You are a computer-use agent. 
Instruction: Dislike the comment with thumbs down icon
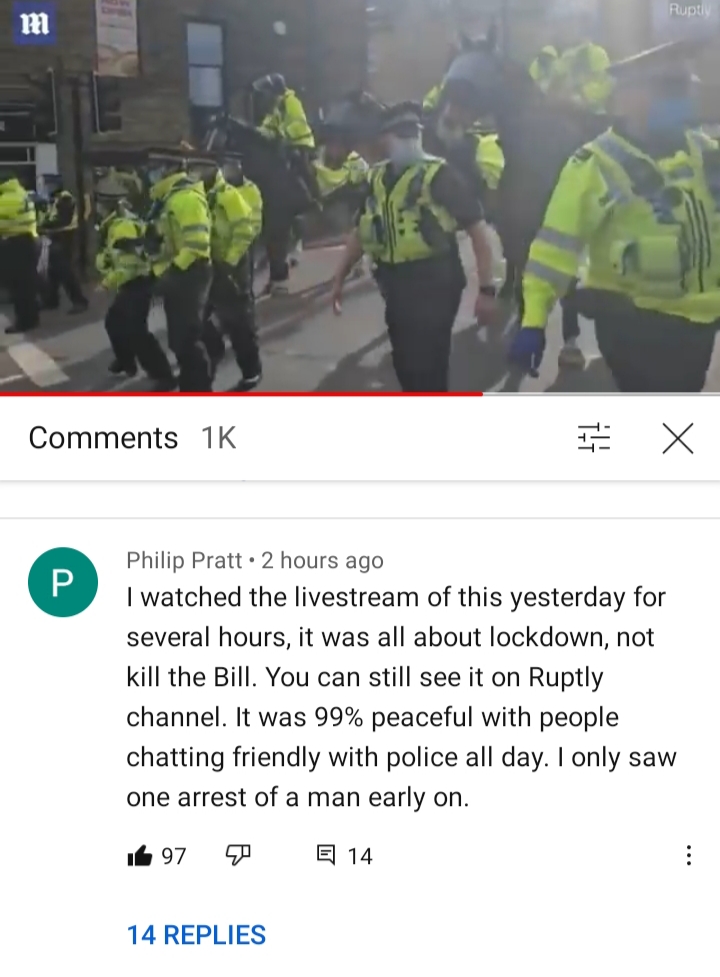[238, 855]
